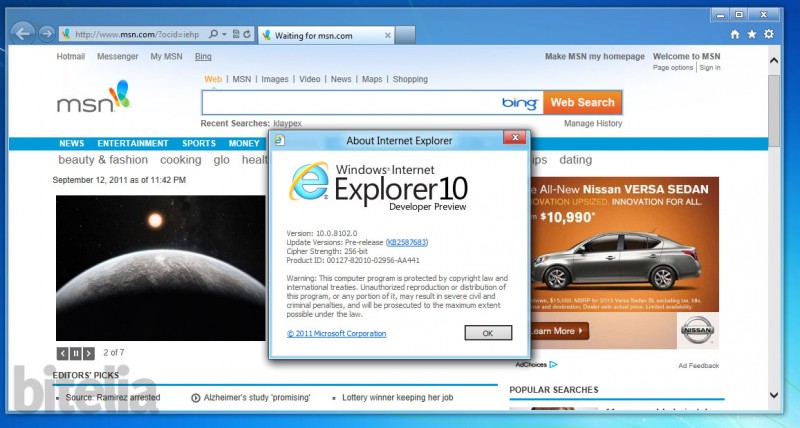Screen dimensions: 800x428
Task: Close the 'Waiting for msn.com' tab
Action: [388, 35]
